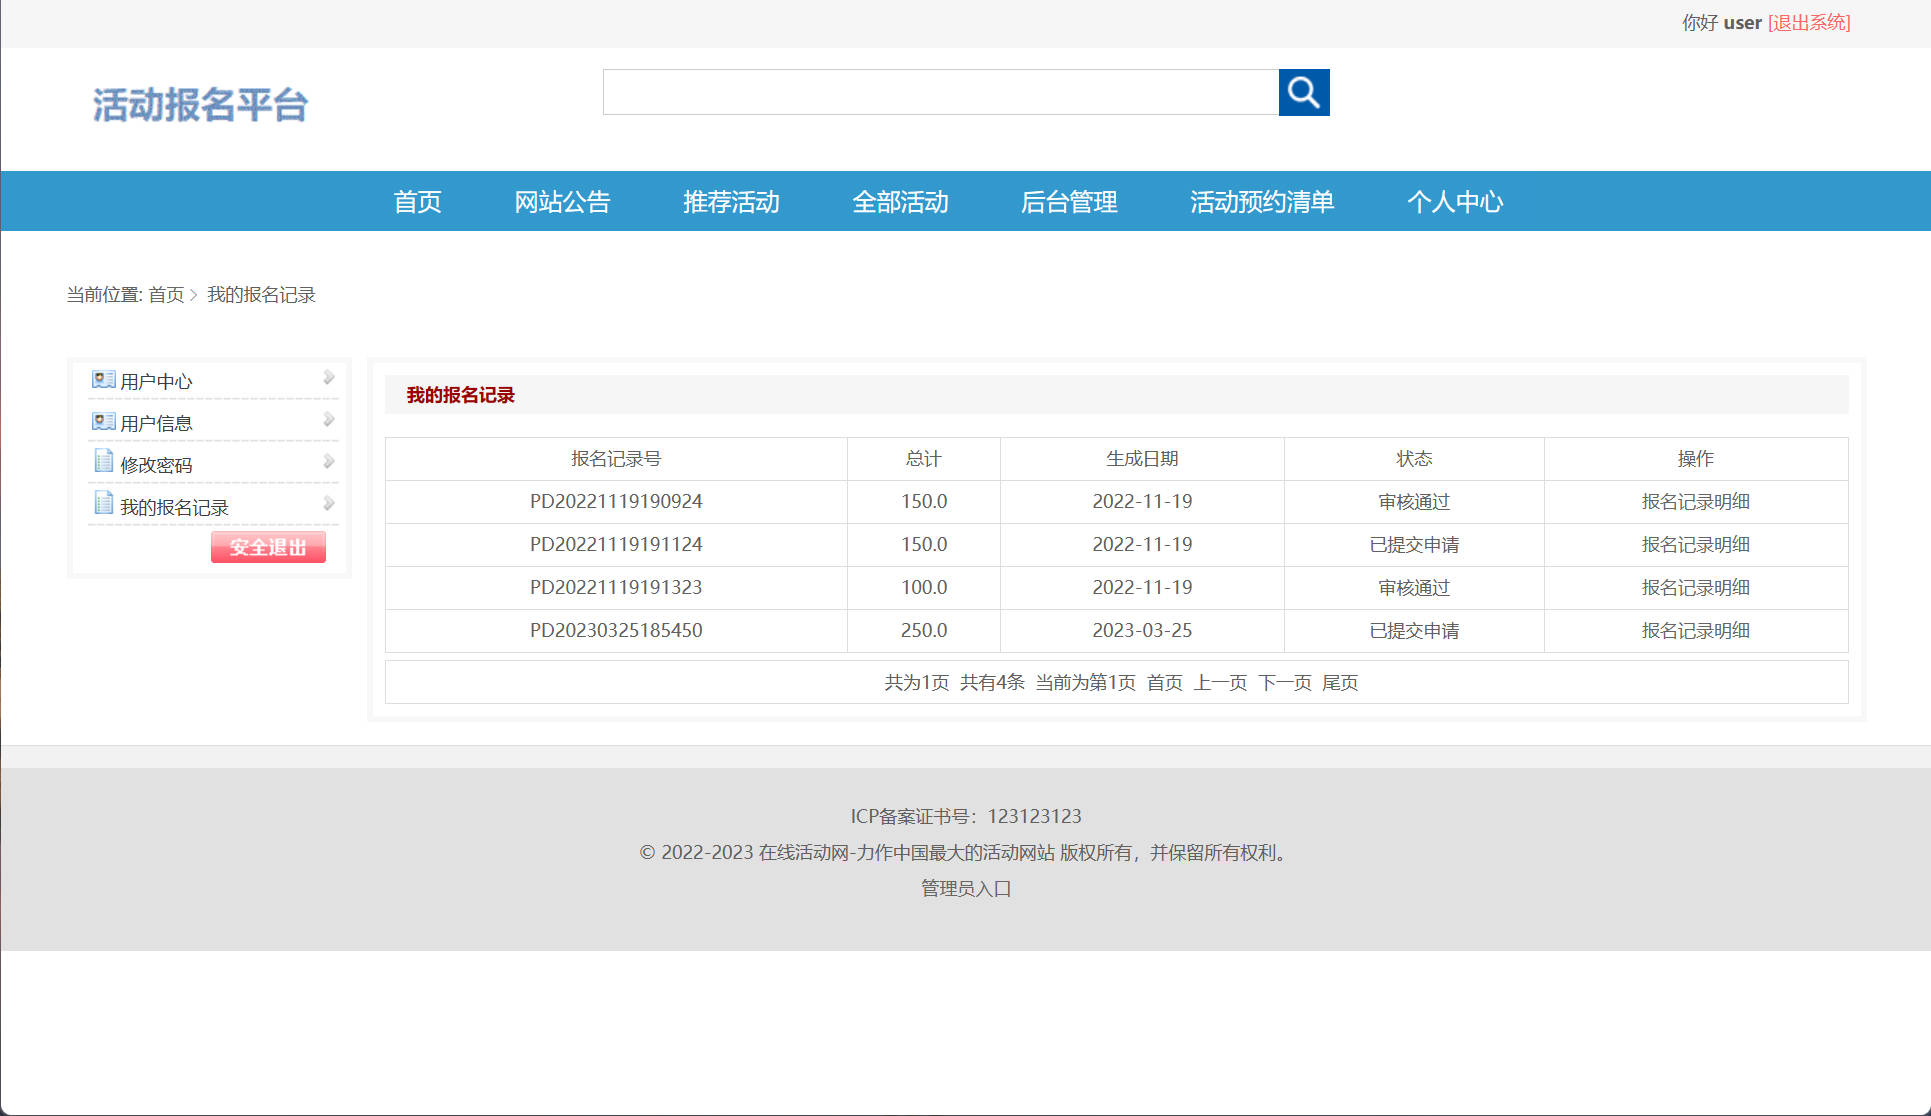Open 后台管理 from the navigation bar
Image resolution: width=1931 pixels, height=1116 pixels.
(x=1069, y=202)
